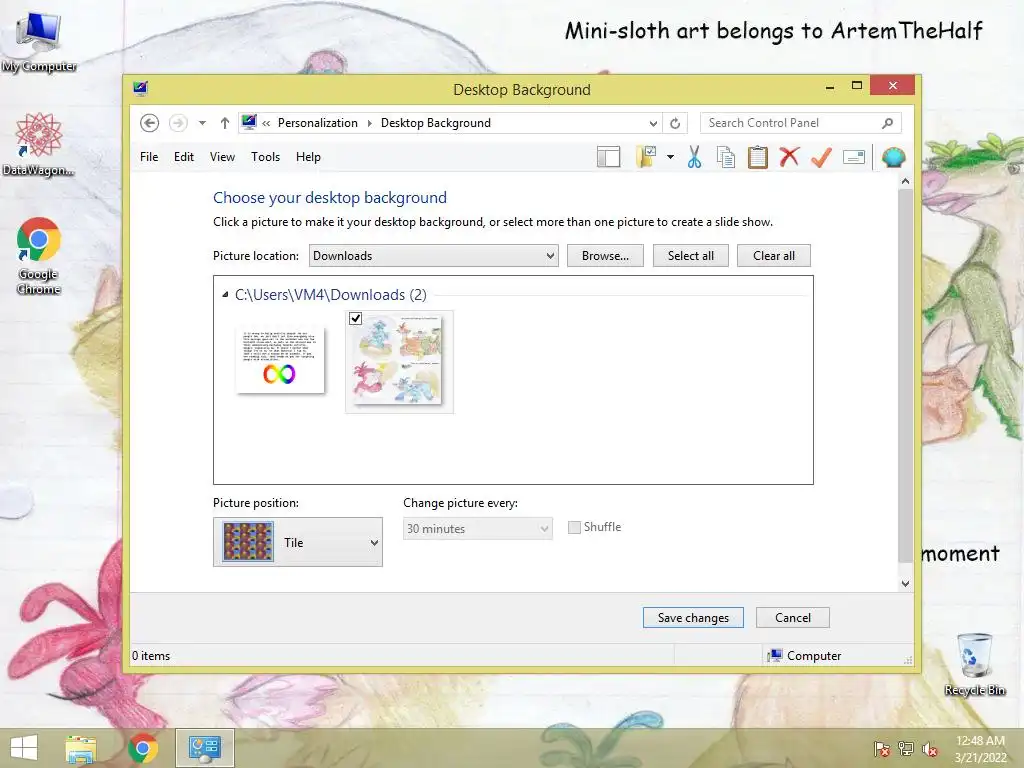Image resolution: width=1024 pixels, height=768 pixels.
Task: Click Personalization in the breadcrumb
Action: [x=318, y=123]
